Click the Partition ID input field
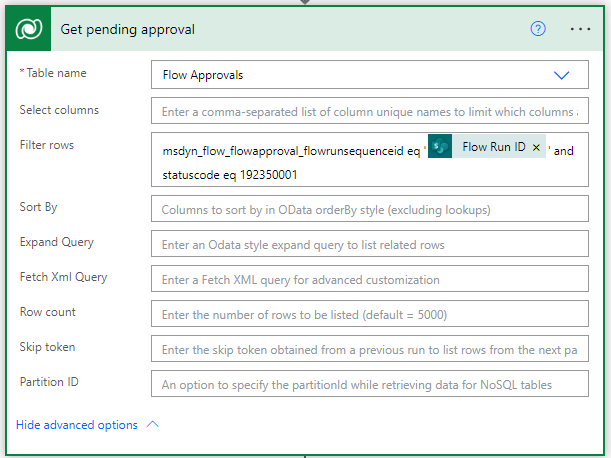 (x=369, y=384)
